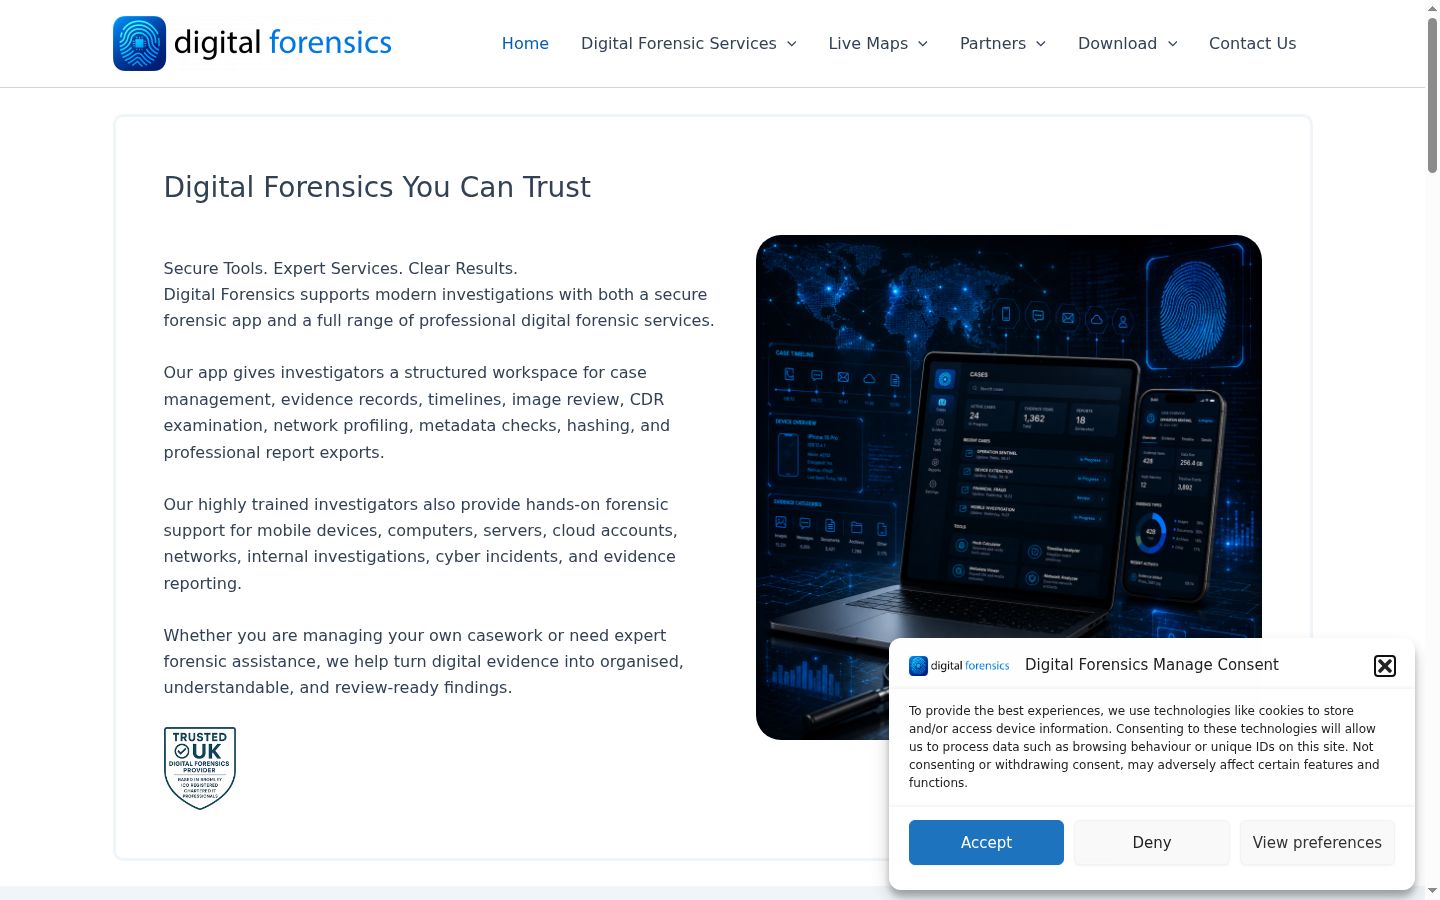Screen dimensions: 1440x900
Task: Go to the Home menu item
Action: coord(525,43)
